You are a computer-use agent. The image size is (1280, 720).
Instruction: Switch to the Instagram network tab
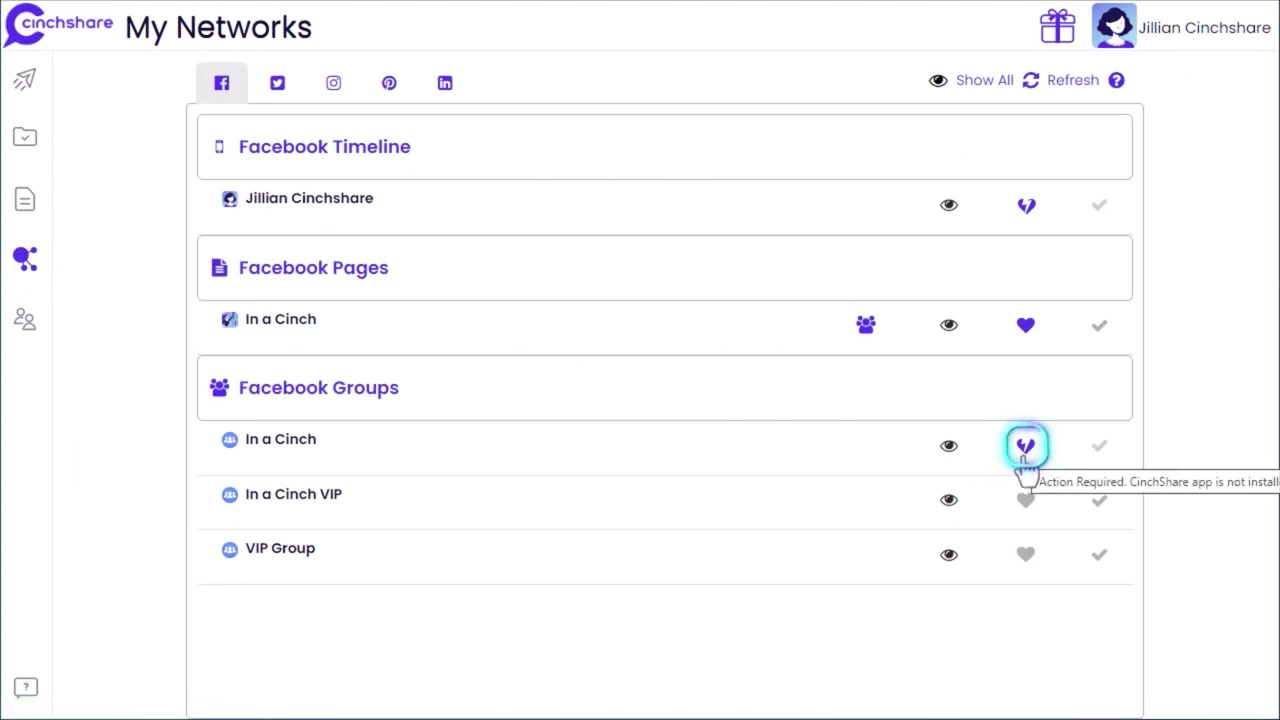(x=333, y=83)
